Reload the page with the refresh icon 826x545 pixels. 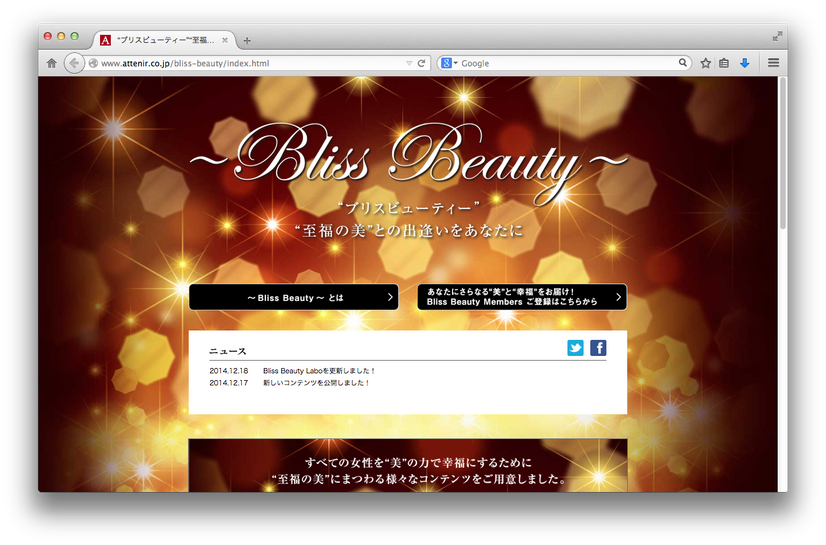[x=421, y=63]
